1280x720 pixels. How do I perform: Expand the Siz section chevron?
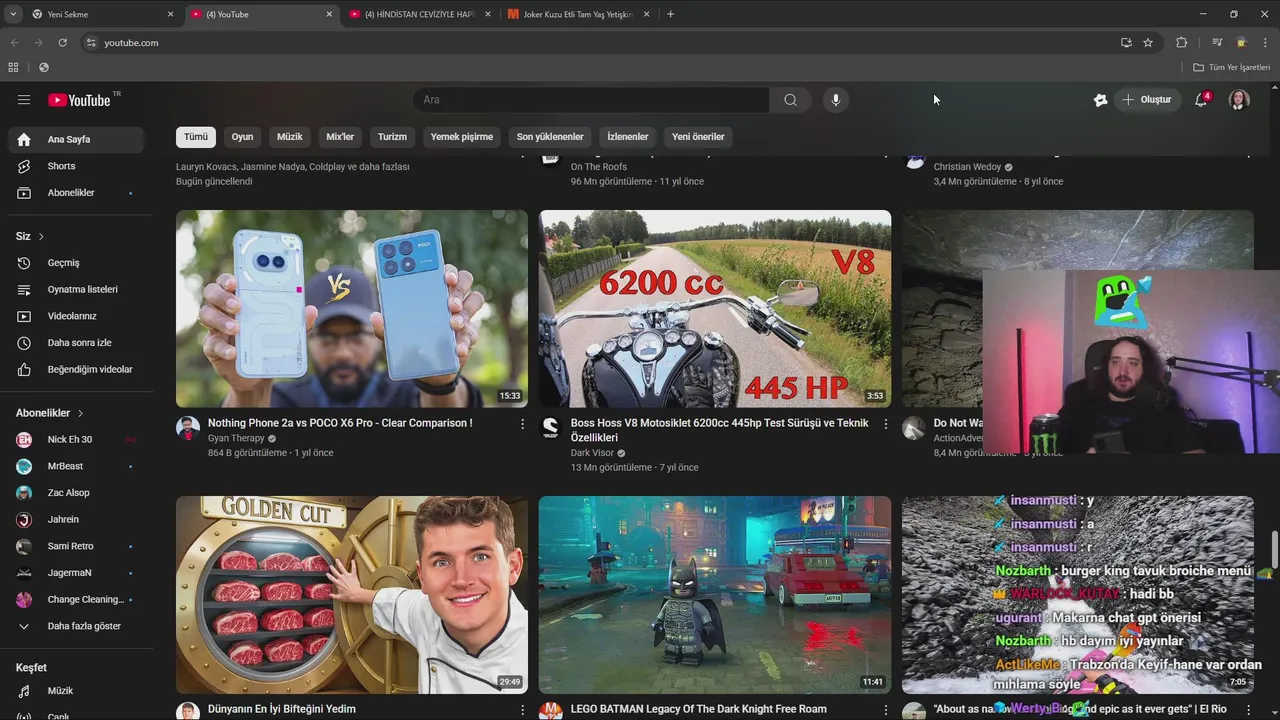coord(41,237)
